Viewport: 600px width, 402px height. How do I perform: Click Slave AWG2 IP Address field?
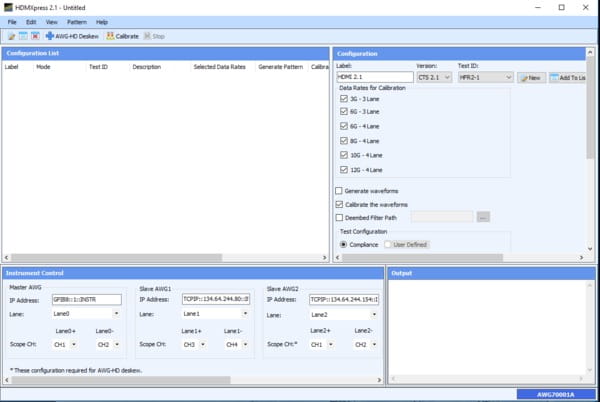click(x=344, y=299)
